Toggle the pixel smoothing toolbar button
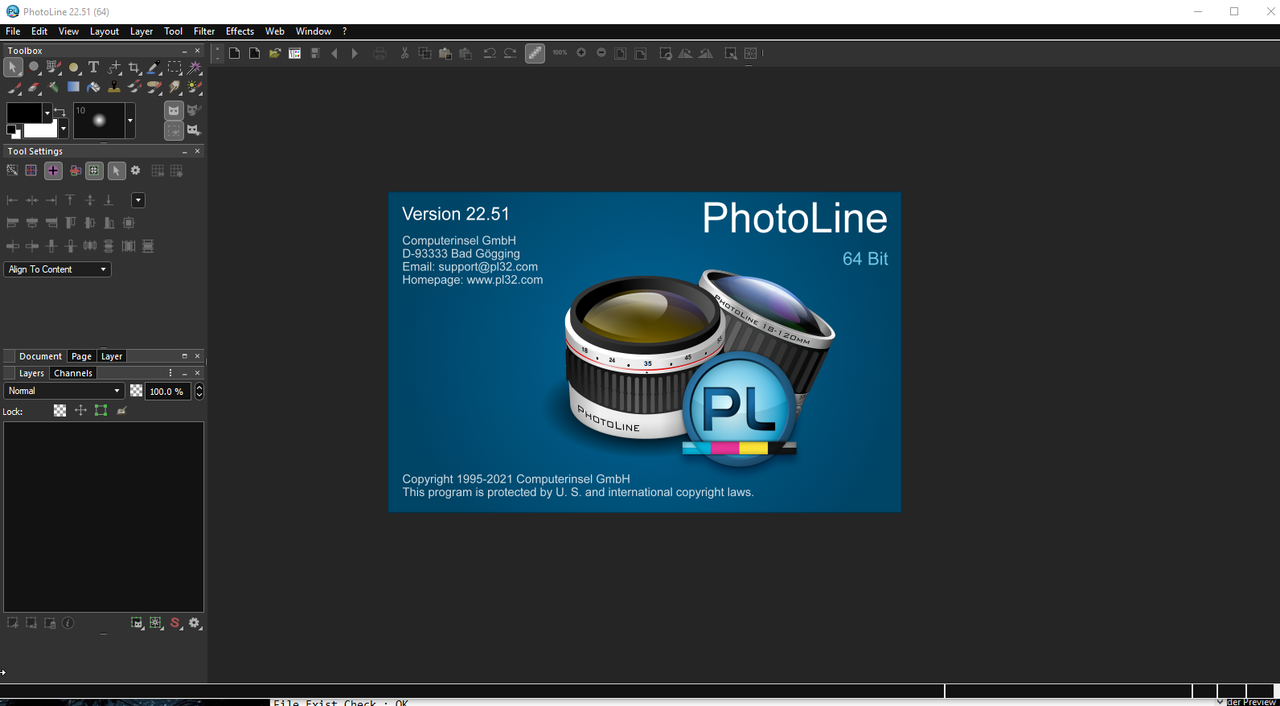 tap(535, 53)
